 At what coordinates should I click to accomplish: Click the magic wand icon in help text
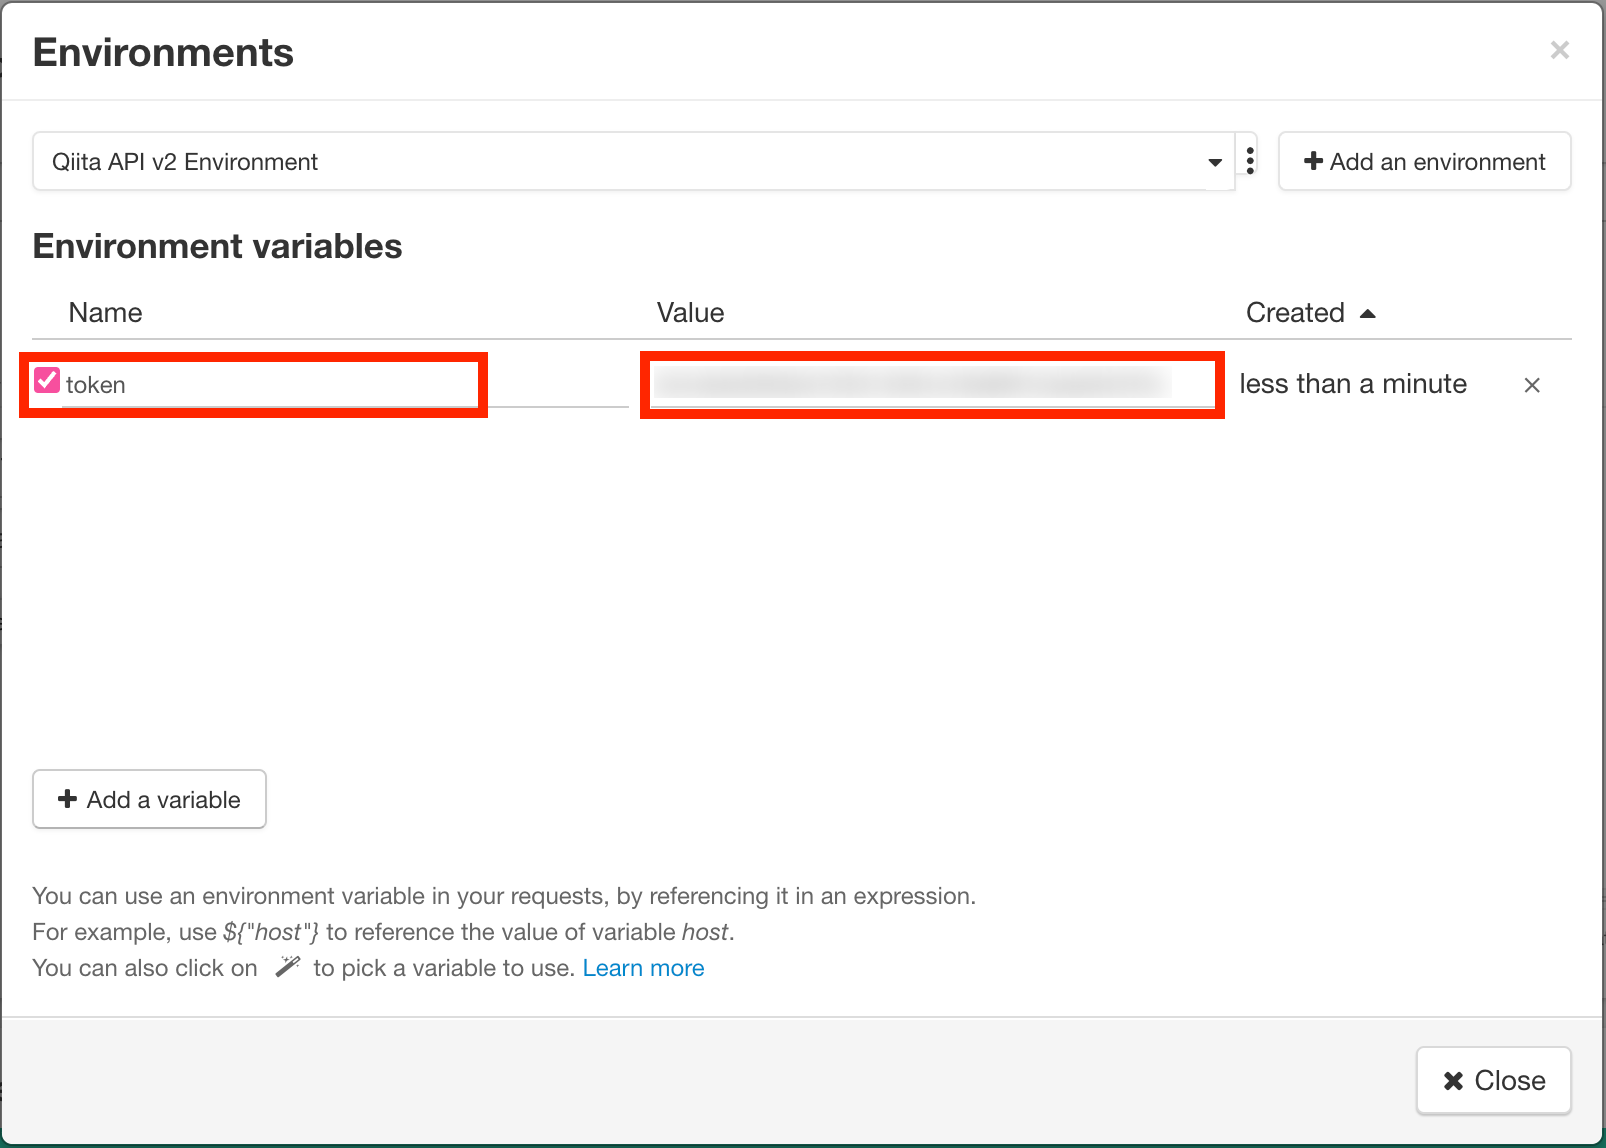(287, 967)
